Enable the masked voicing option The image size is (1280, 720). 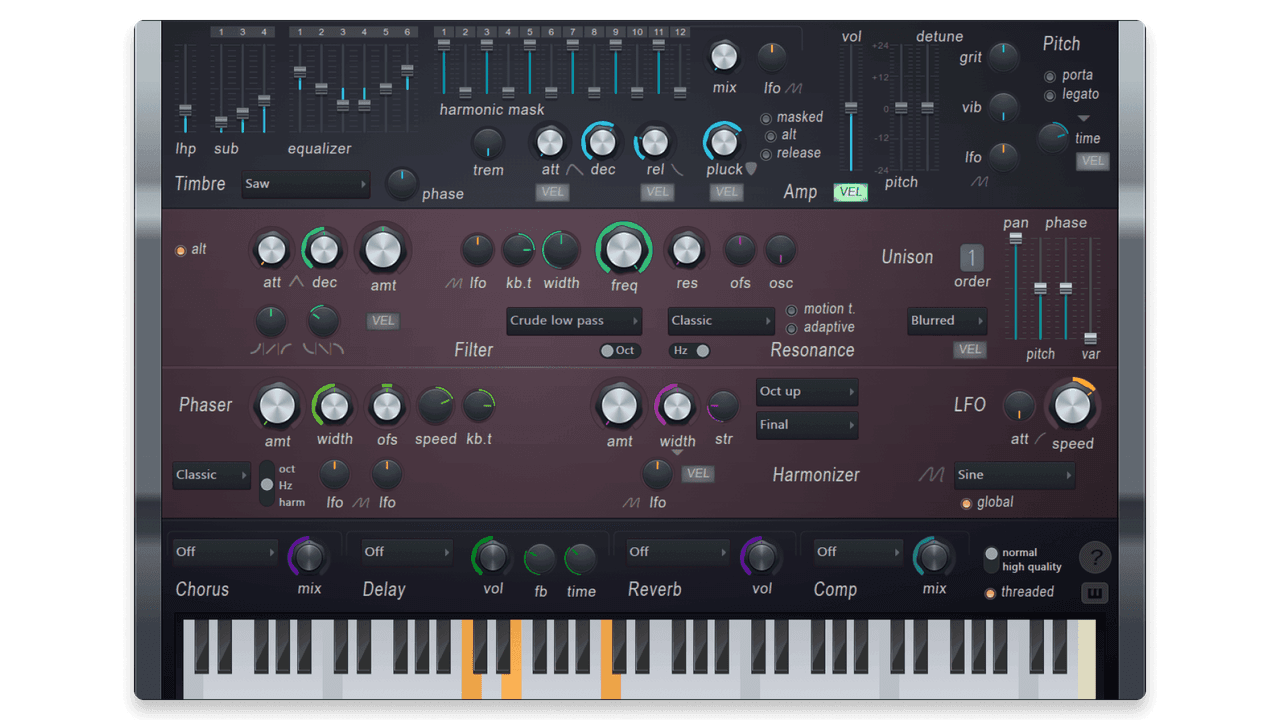[765, 117]
